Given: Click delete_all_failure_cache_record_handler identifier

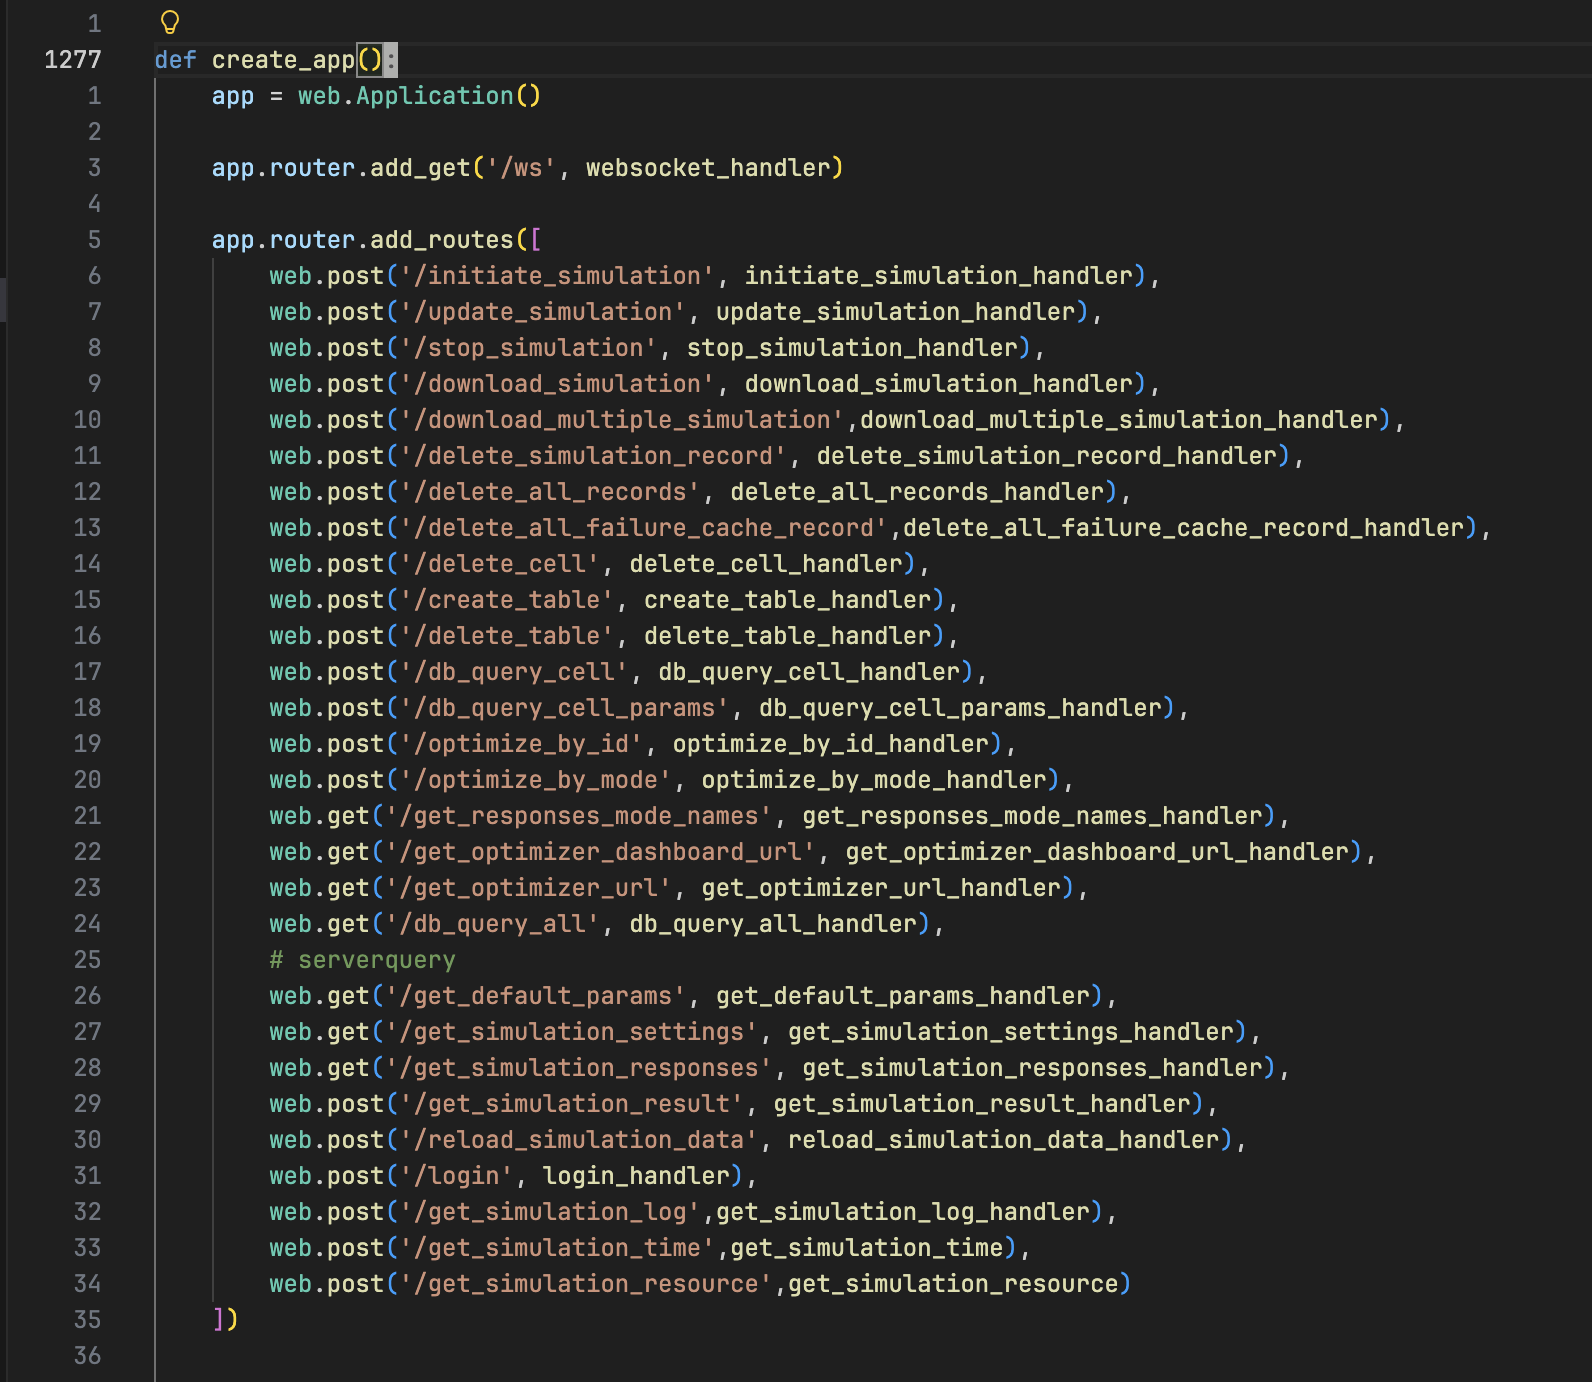Looking at the screenshot, I should point(1183,528).
